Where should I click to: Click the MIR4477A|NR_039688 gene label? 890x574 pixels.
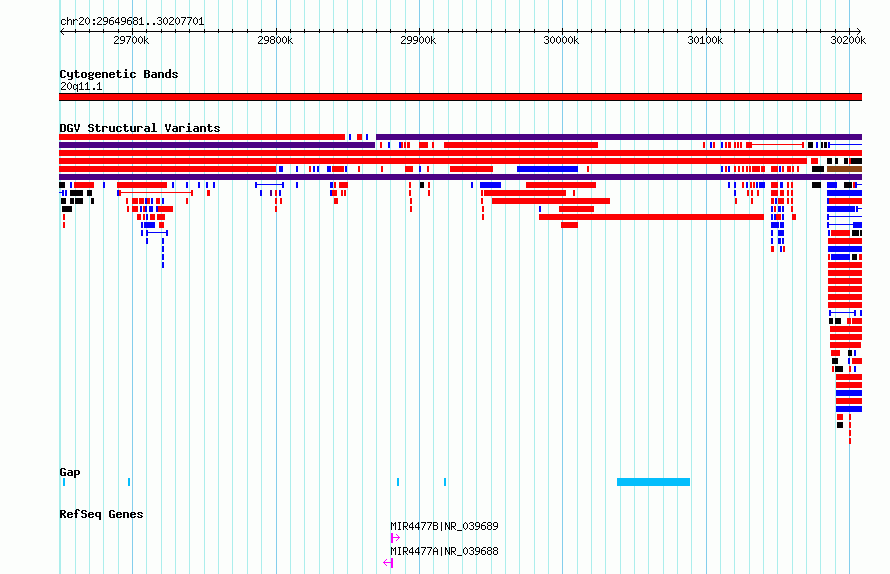pos(444,551)
